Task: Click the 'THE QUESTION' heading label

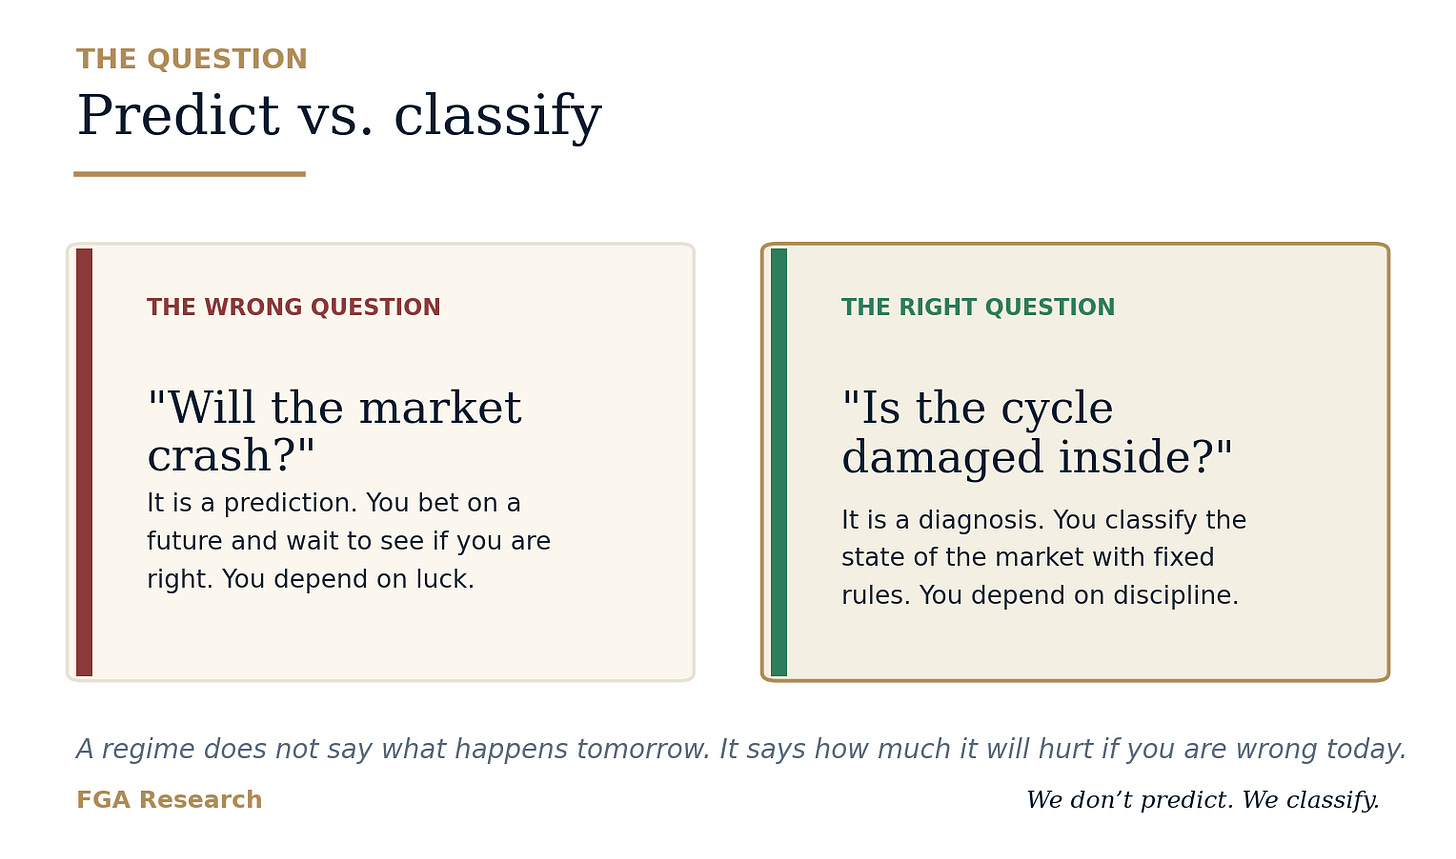Action: click(192, 59)
